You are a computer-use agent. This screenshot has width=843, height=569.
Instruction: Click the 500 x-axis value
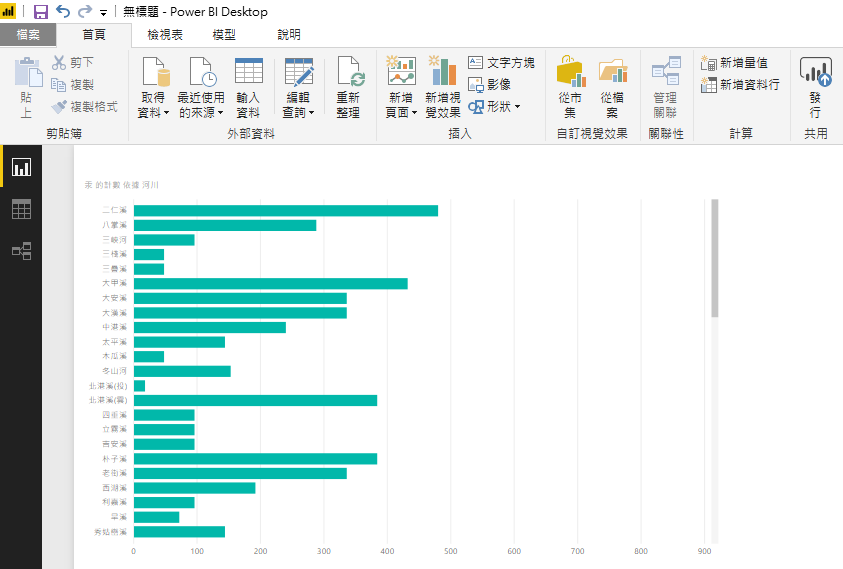coord(451,551)
